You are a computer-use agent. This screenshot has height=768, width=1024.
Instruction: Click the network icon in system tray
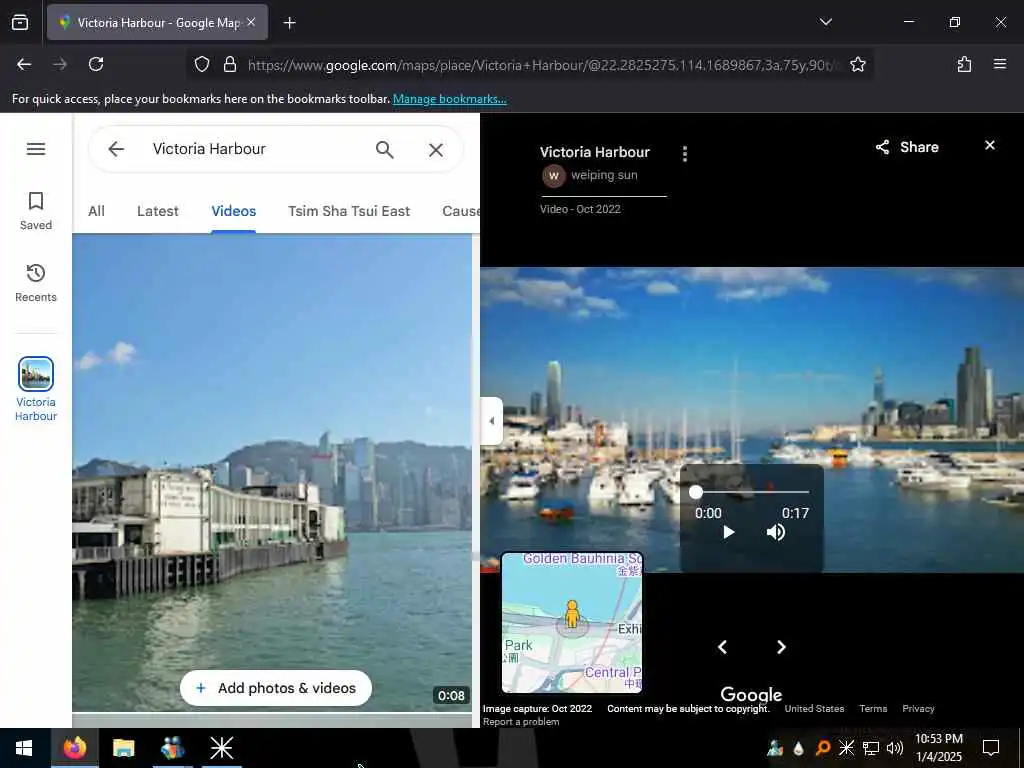(x=871, y=748)
